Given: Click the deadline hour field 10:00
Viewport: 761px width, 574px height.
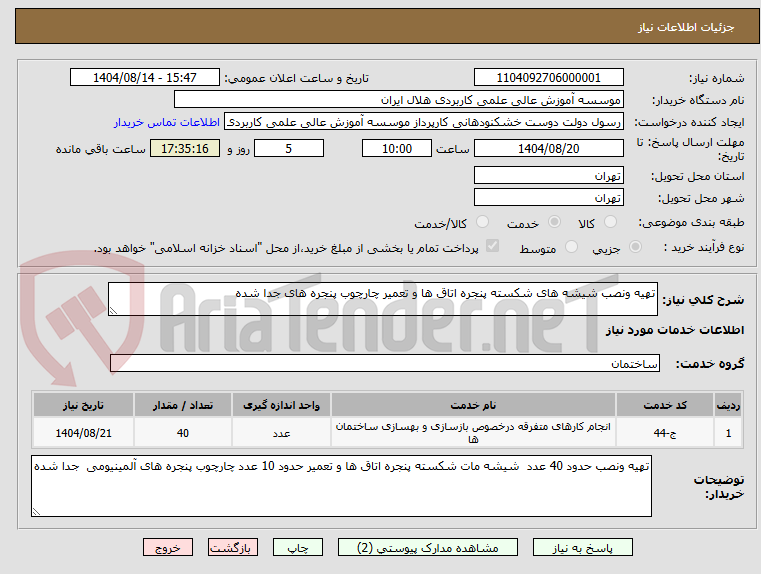Looking at the screenshot, I should tap(397, 148).
